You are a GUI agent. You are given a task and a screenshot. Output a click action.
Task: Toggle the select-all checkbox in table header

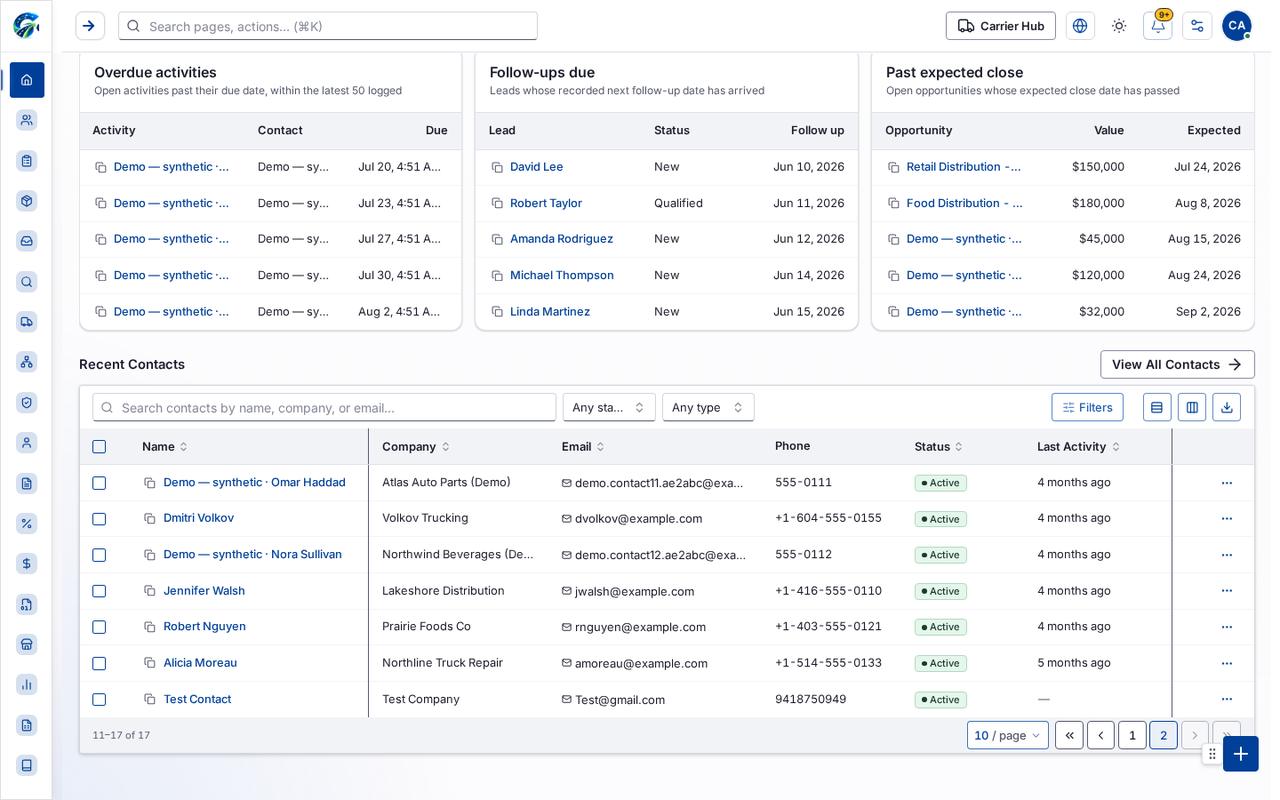(99, 447)
